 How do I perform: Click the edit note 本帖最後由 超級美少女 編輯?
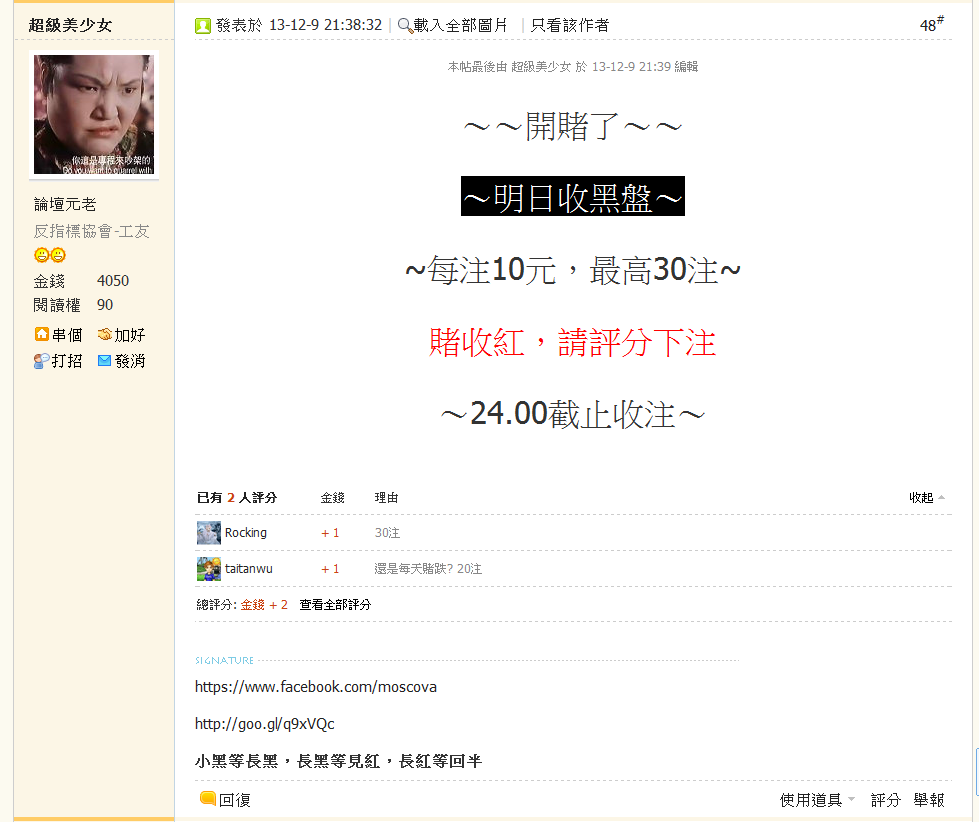point(573,67)
